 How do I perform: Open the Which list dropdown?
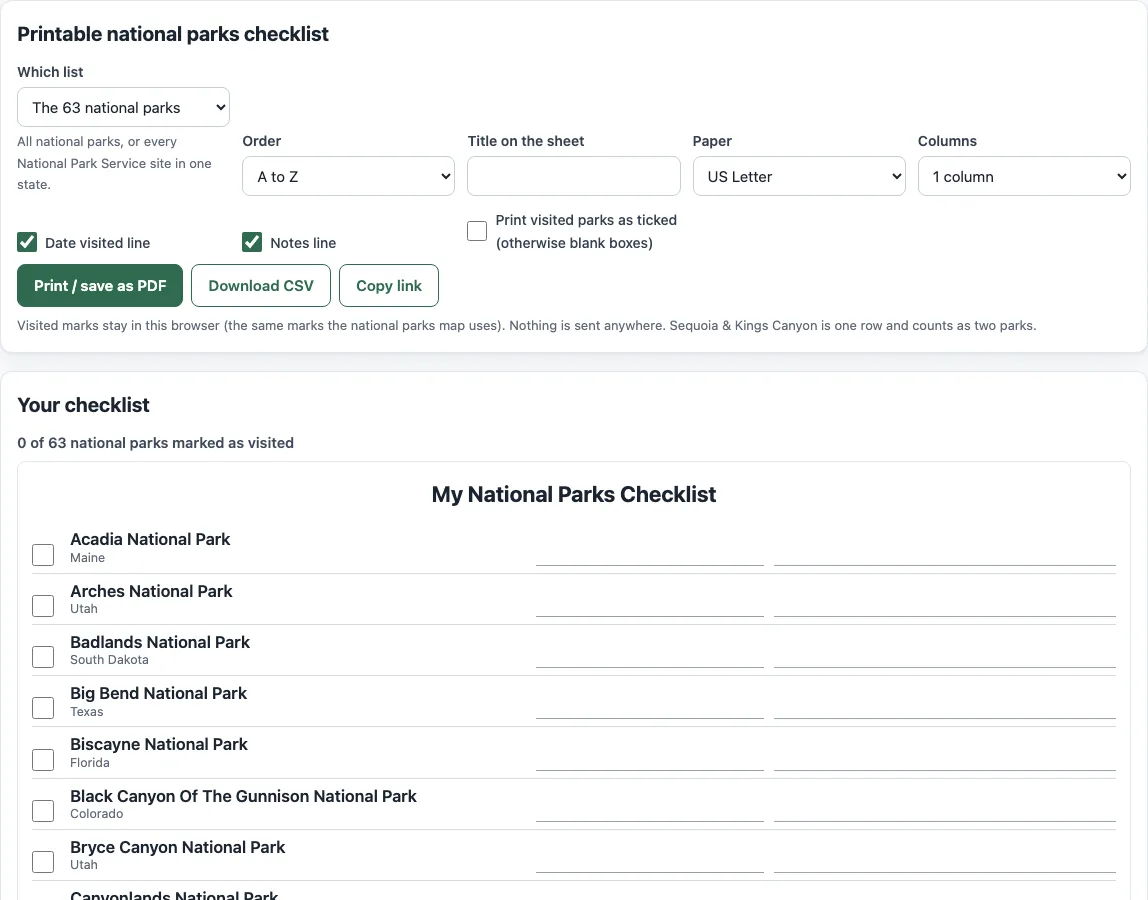click(123, 107)
